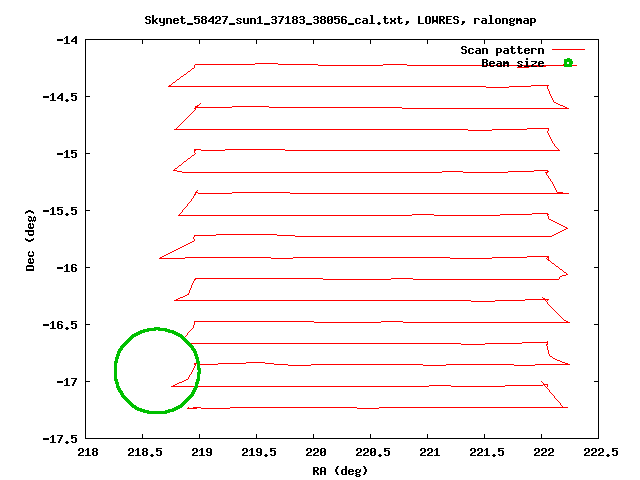Click the plot title text
The width and height of the screenshot is (640, 480).
click(x=340, y=20)
